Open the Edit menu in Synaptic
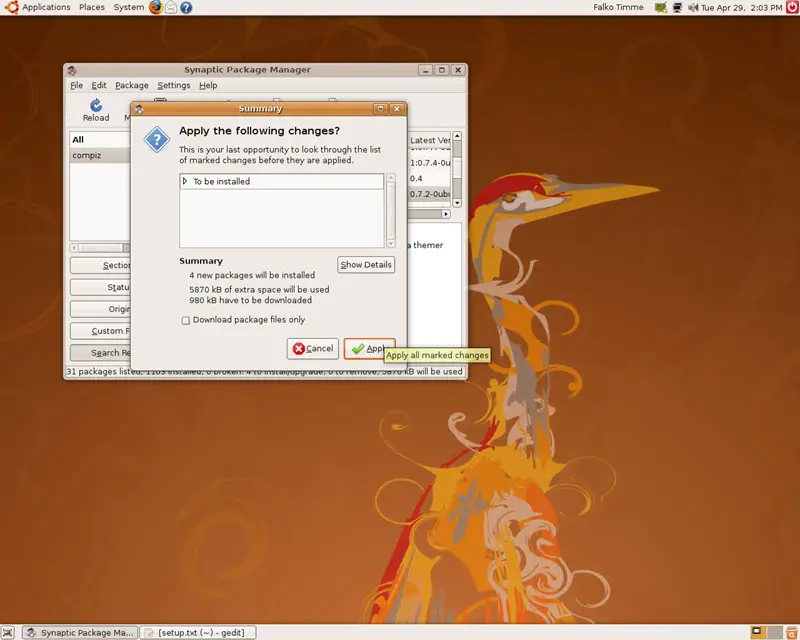Screen dimensions: 800x640 point(98,85)
